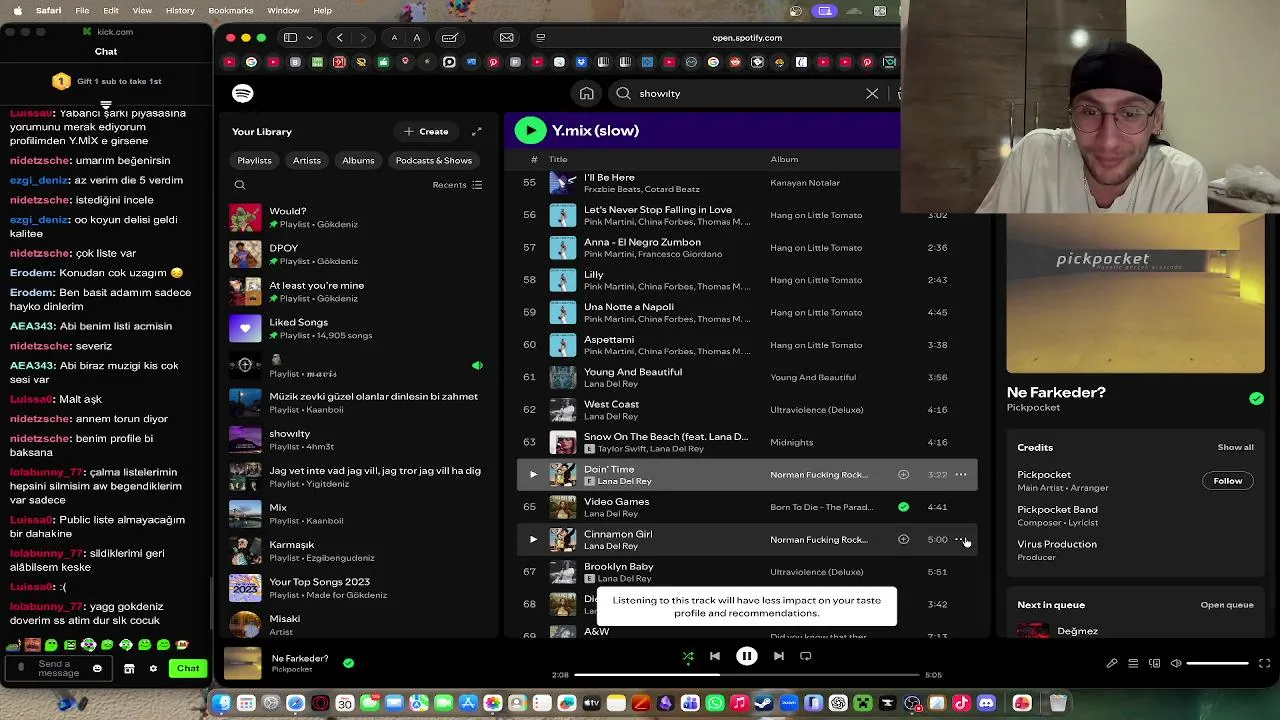Click the Spotify logo icon
This screenshot has width=1280, height=720.
coord(242,93)
